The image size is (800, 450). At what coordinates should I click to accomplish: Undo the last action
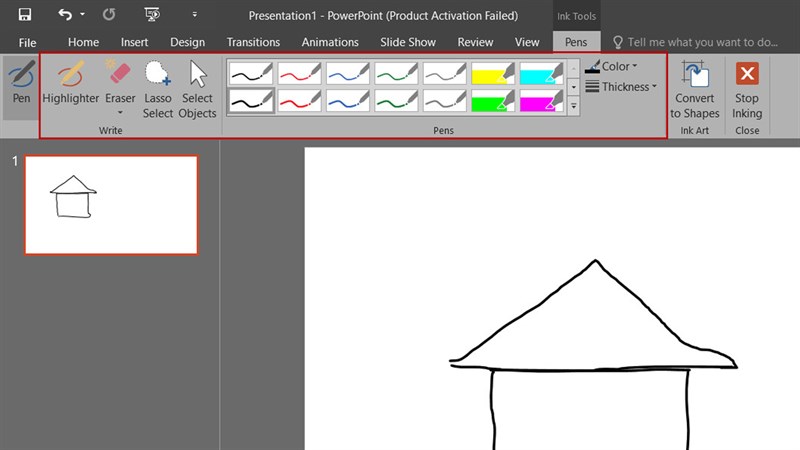[65, 14]
